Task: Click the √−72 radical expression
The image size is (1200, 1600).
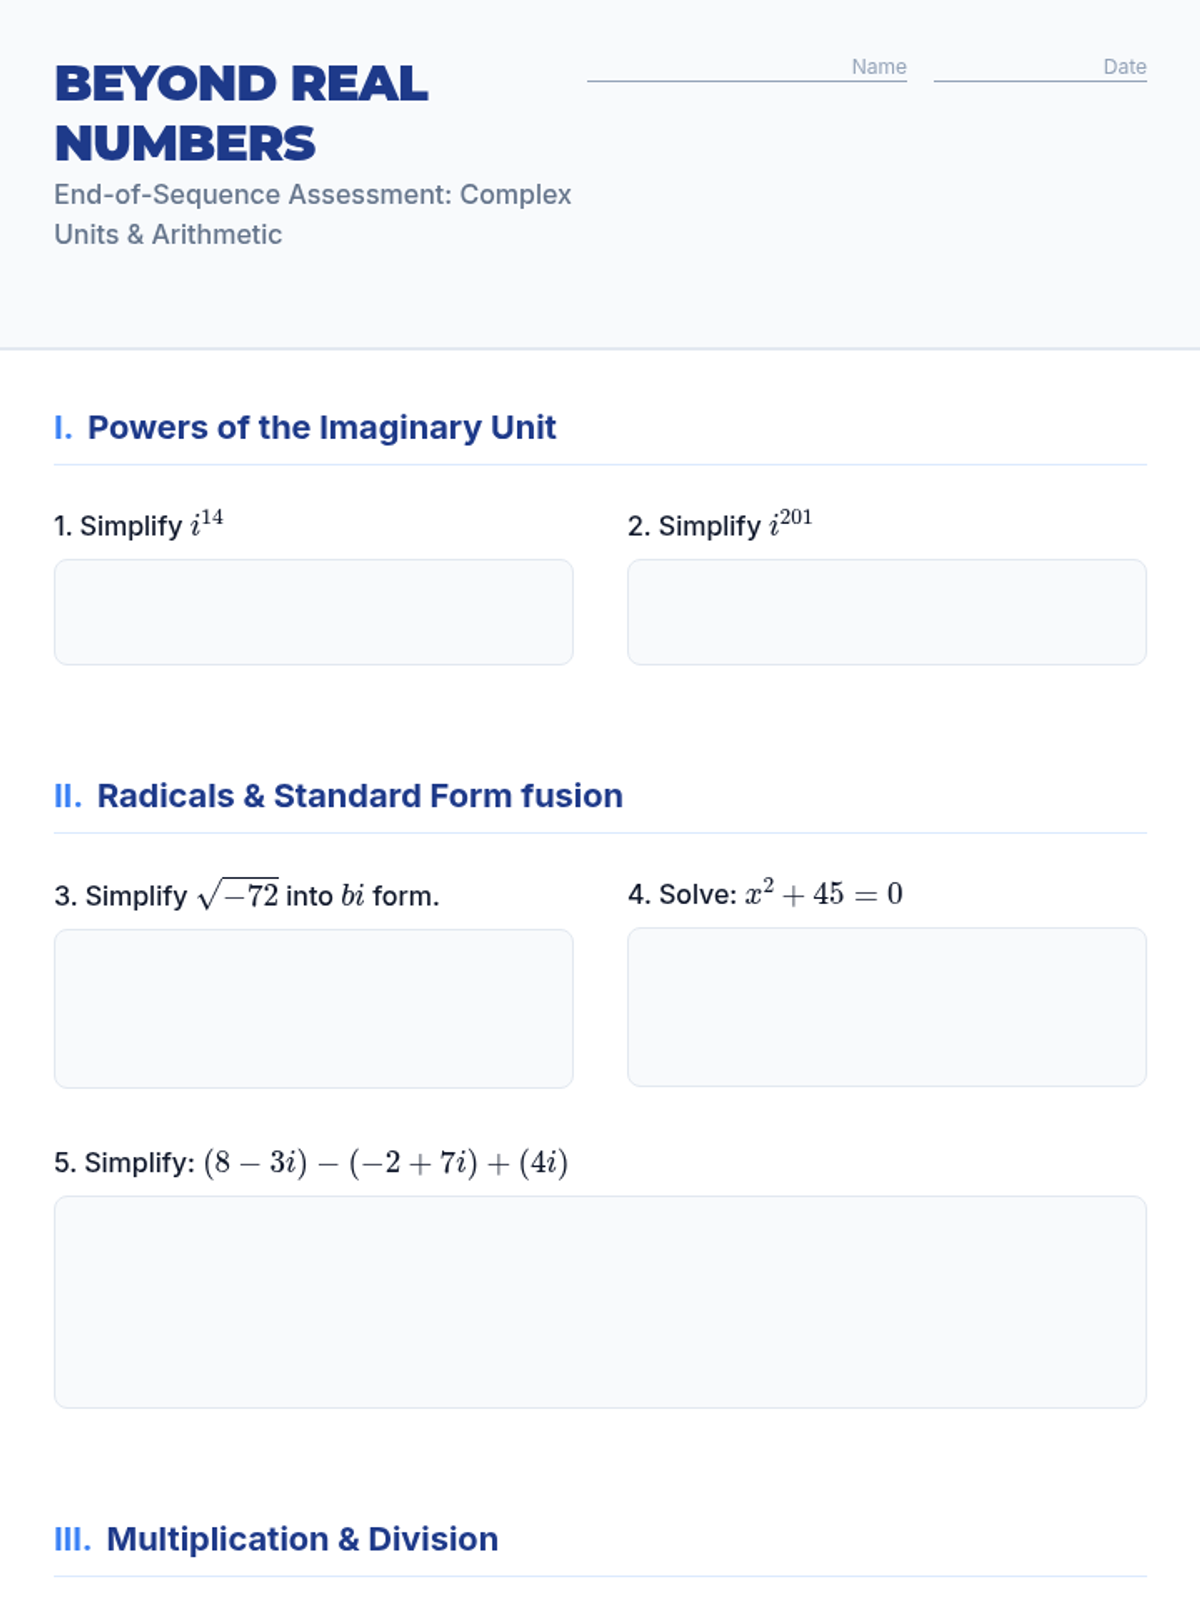Action: (239, 895)
